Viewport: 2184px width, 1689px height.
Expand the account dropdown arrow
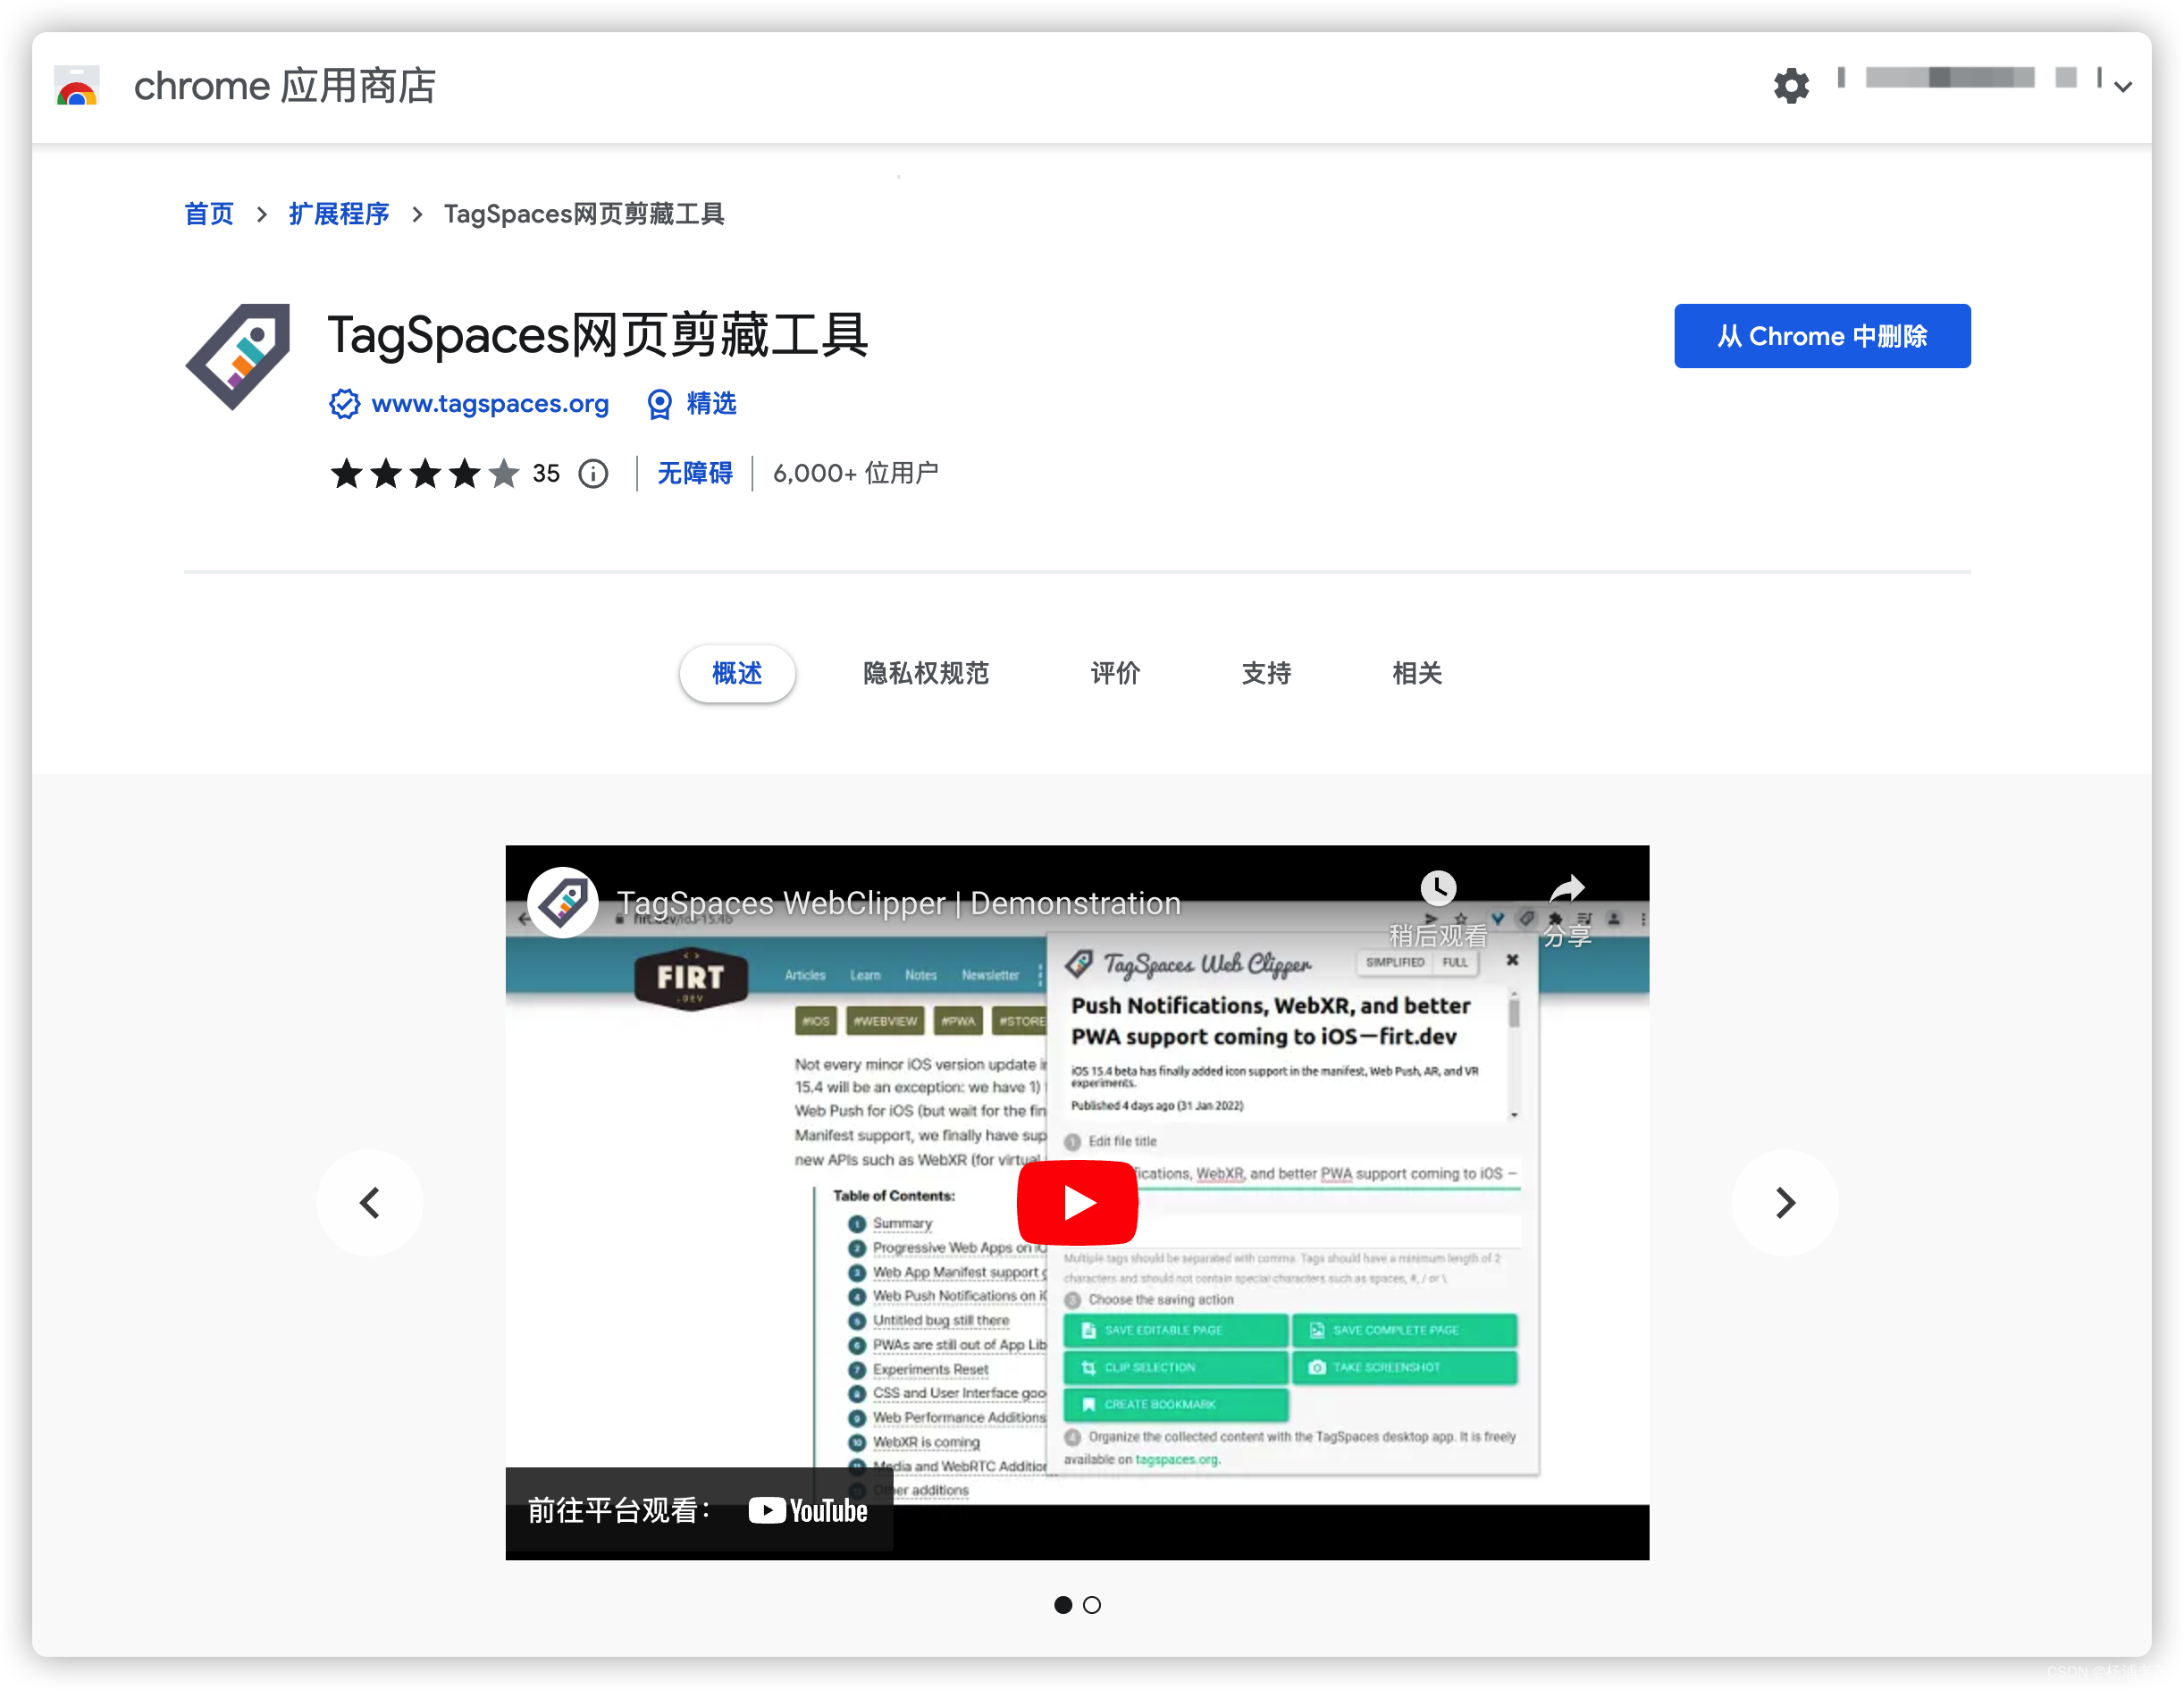(2123, 87)
